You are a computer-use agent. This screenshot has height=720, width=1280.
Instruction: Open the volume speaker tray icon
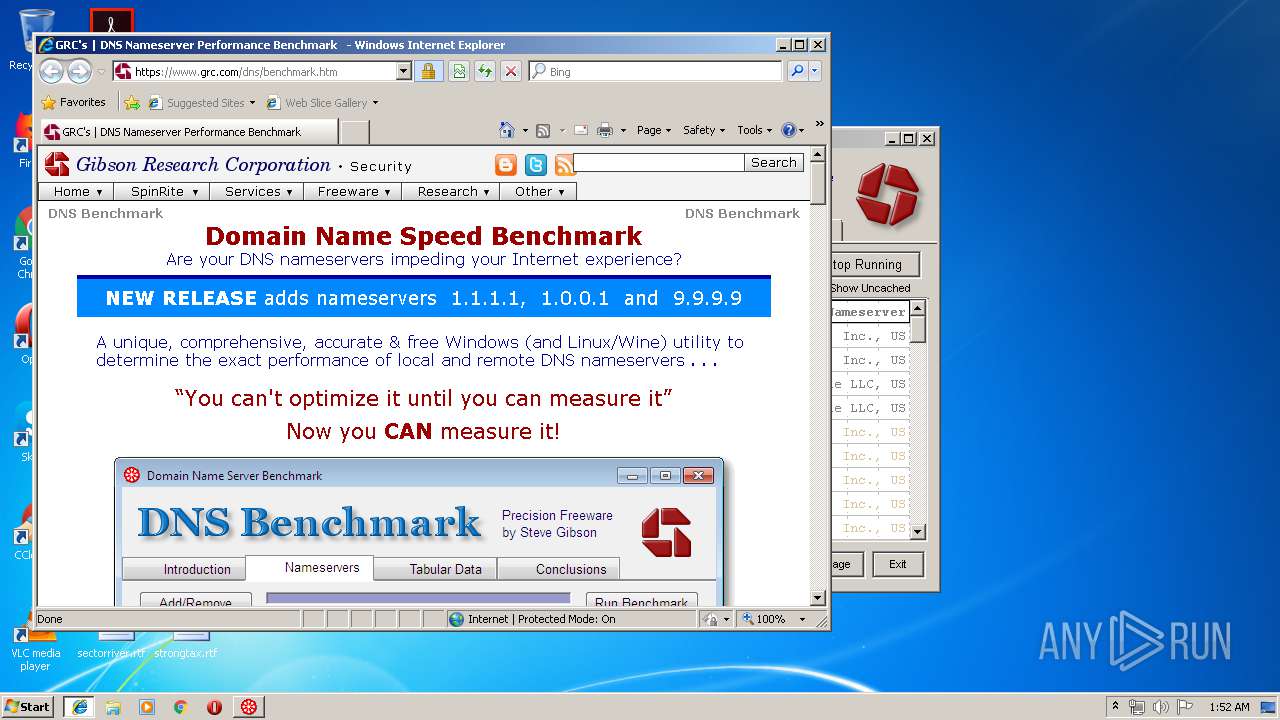(1160, 707)
